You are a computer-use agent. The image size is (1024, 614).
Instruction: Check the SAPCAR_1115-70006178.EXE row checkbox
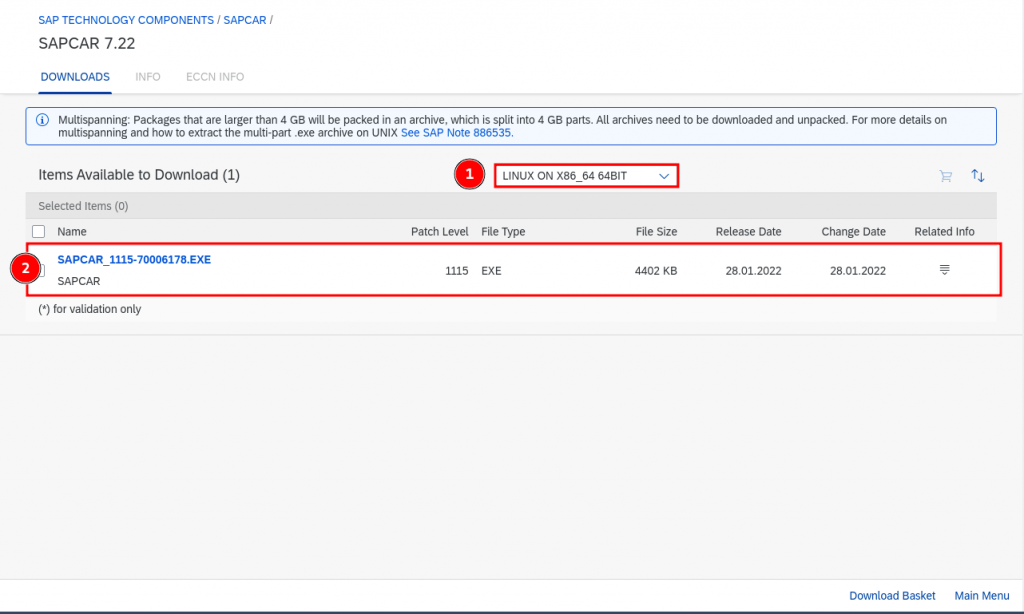(x=41, y=270)
